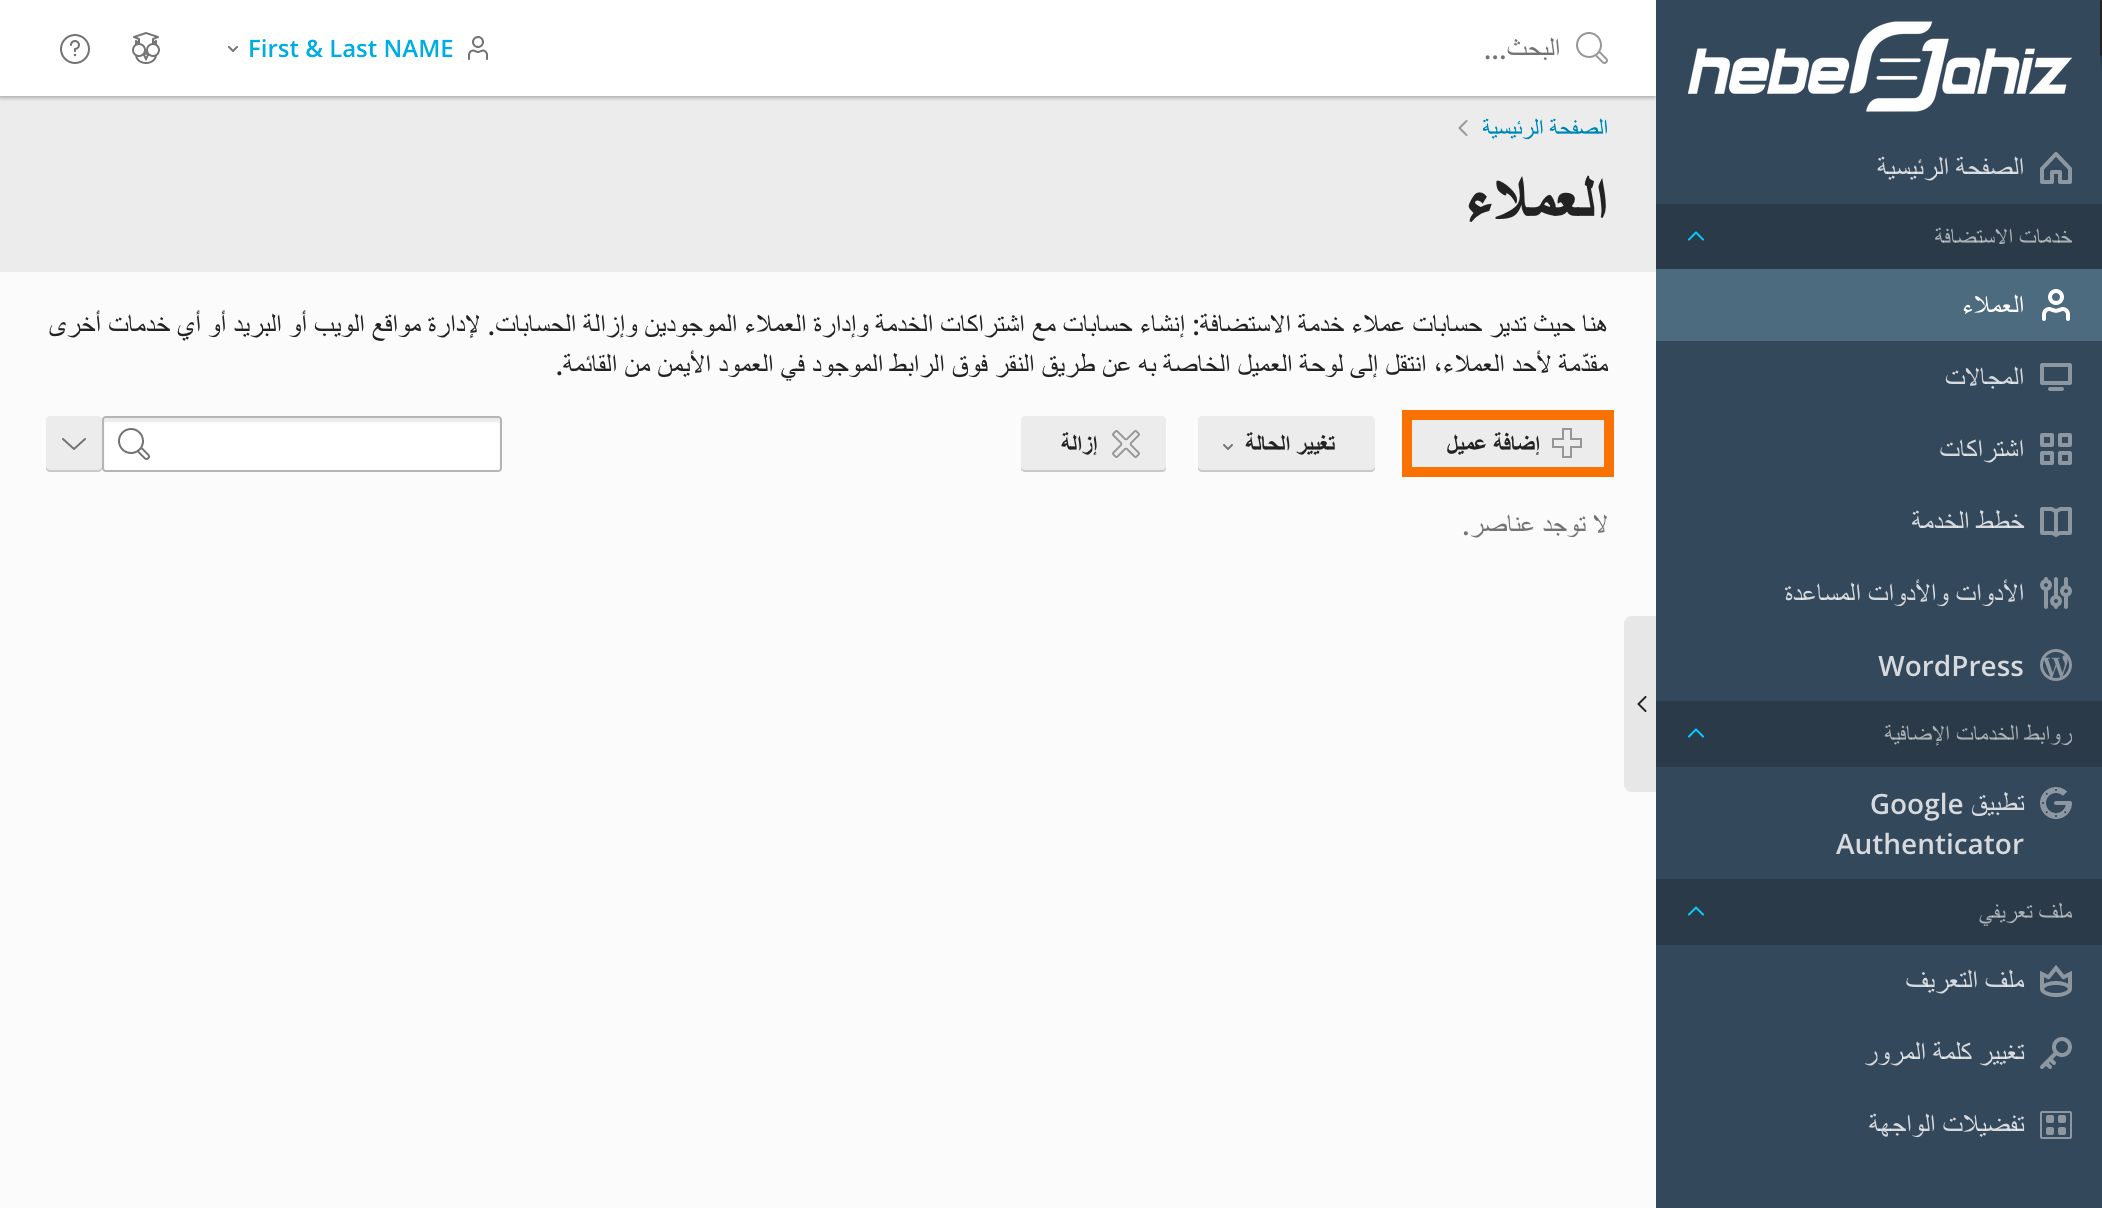This screenshot has width=2102, height=1208.
Task: Click the Google Authenticator G icon
Action: pos(2055,803)
